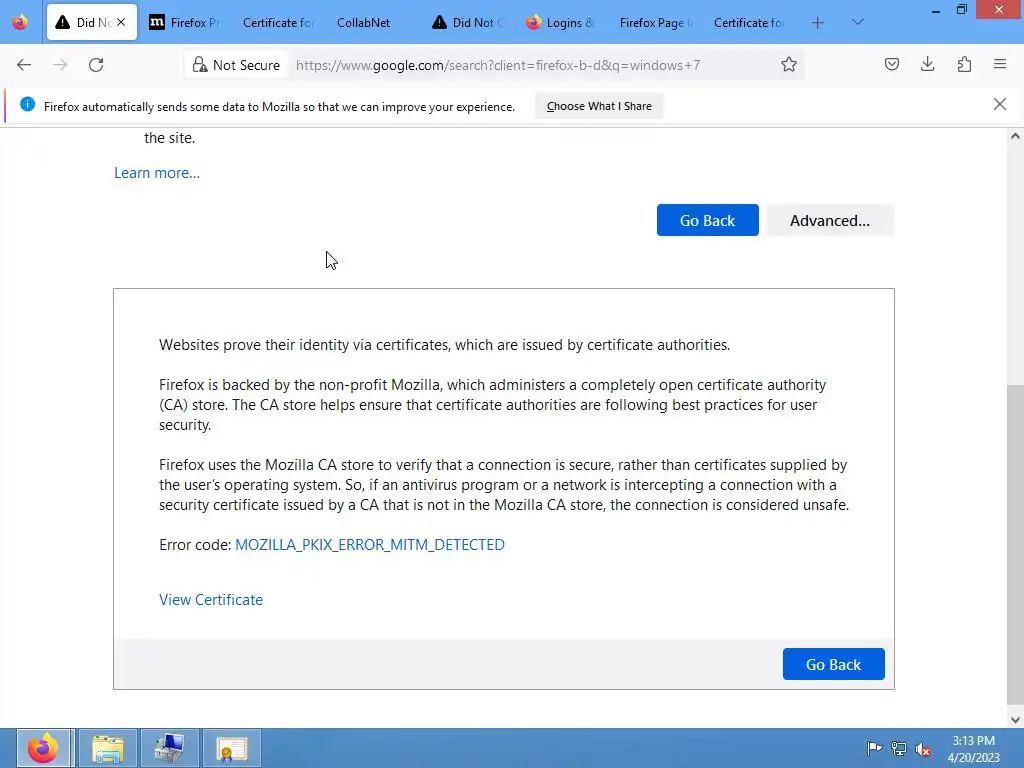This screenshot has height=768, width=1024.
Task: Click the muted volume tray icon
Action: [x=923, y=748]
